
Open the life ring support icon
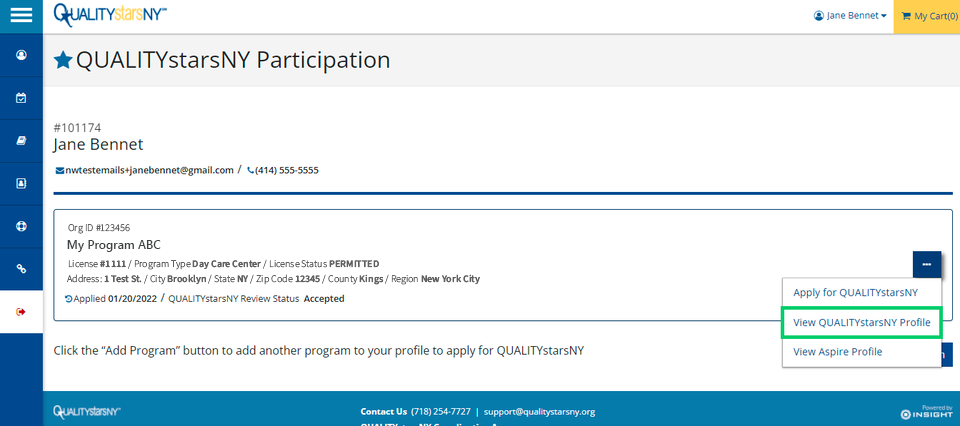point(21,226)
